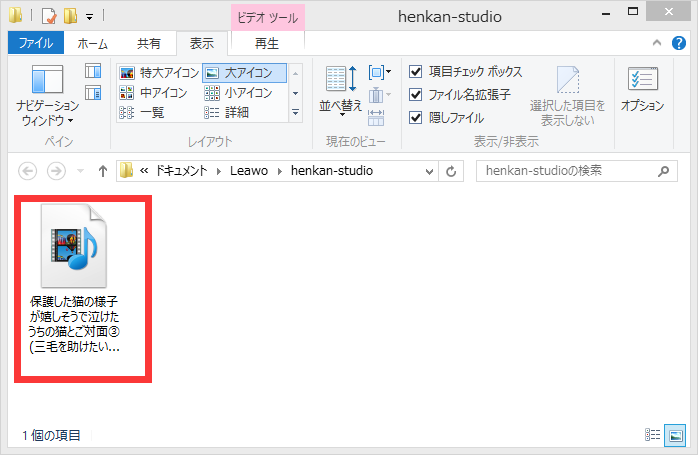Click 選択した項目を表示しない button
Image resolution: width=698 pixels, height=455 pixels.
[x=568, y=96]
